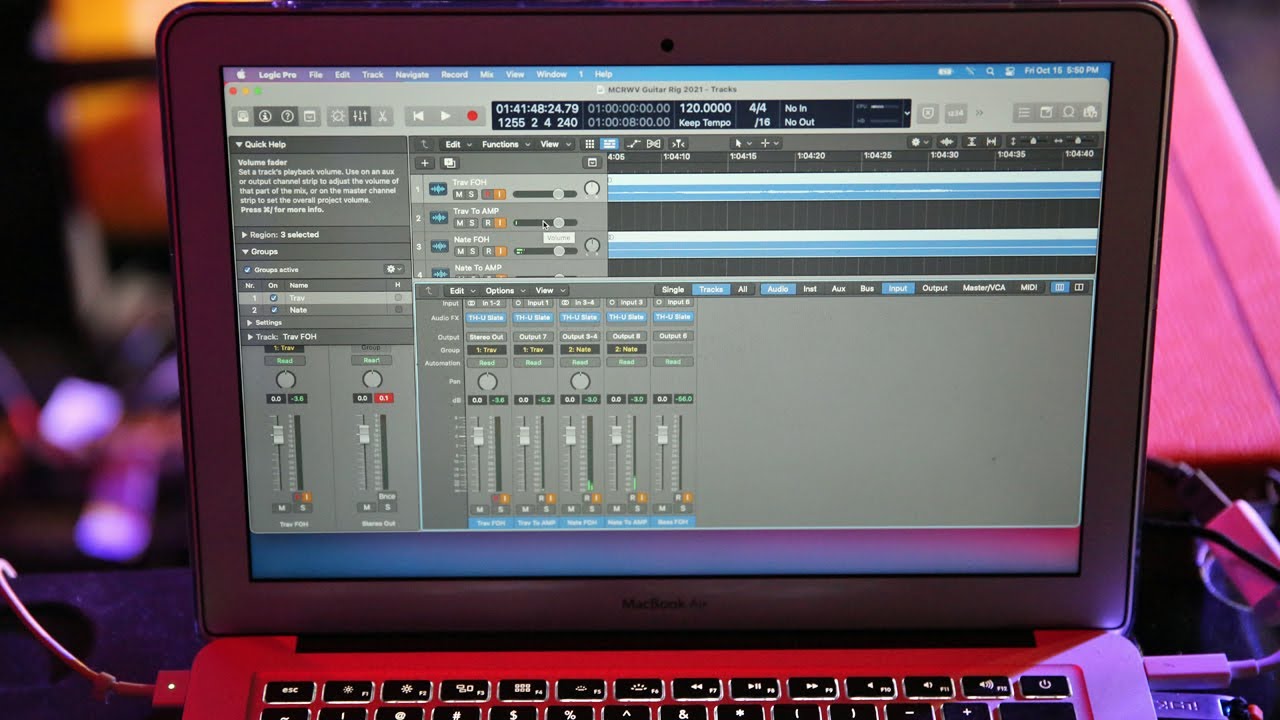Click the Output filter button in the Mixer
The height and width of the screenshot is (720, 1280).
pyautogui.click(x=935, y=289)
